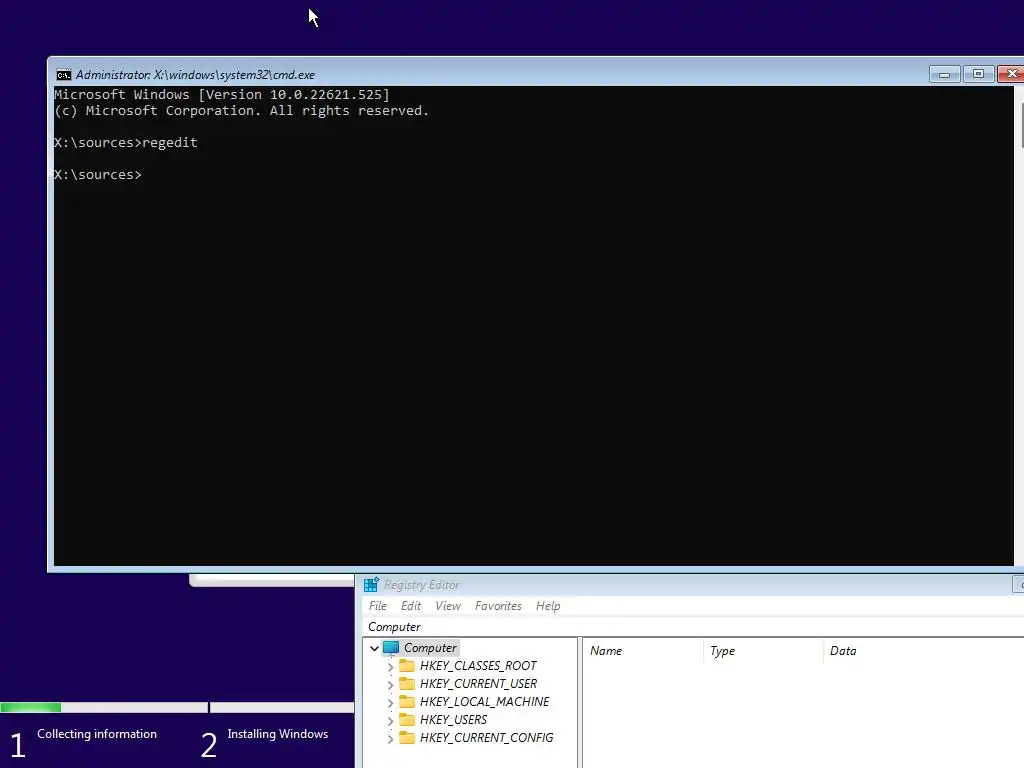Screen dimensions: 1024x768
Task: Select HKEY_CLASSES_ROOT in the tree
Action: pyautogui.click(x=478, y=665)
